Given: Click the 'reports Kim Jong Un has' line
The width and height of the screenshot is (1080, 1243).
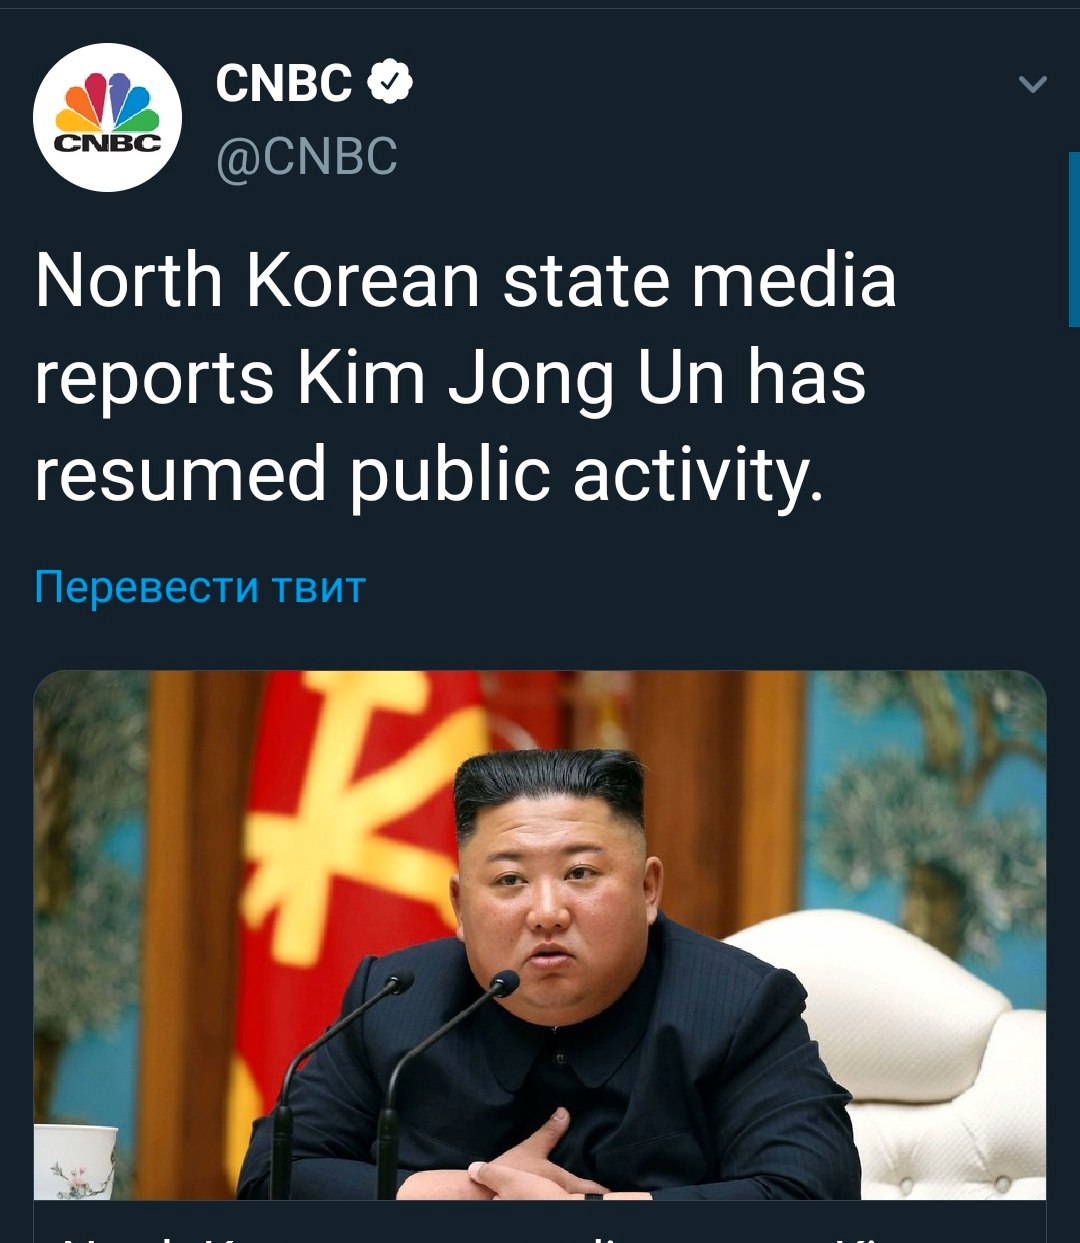Looking at the screenshot, I should pos(450,379).
